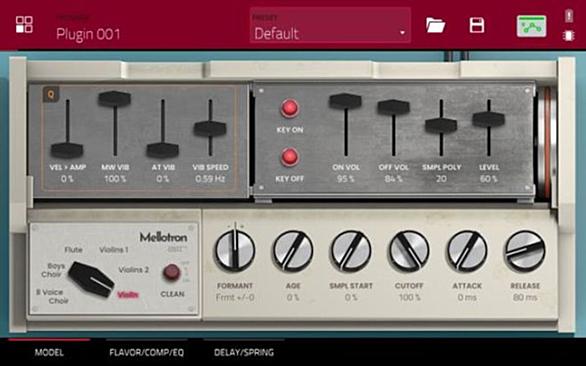
Task: Click the 100 % CUTOFF value
Action: coord(409,298)
